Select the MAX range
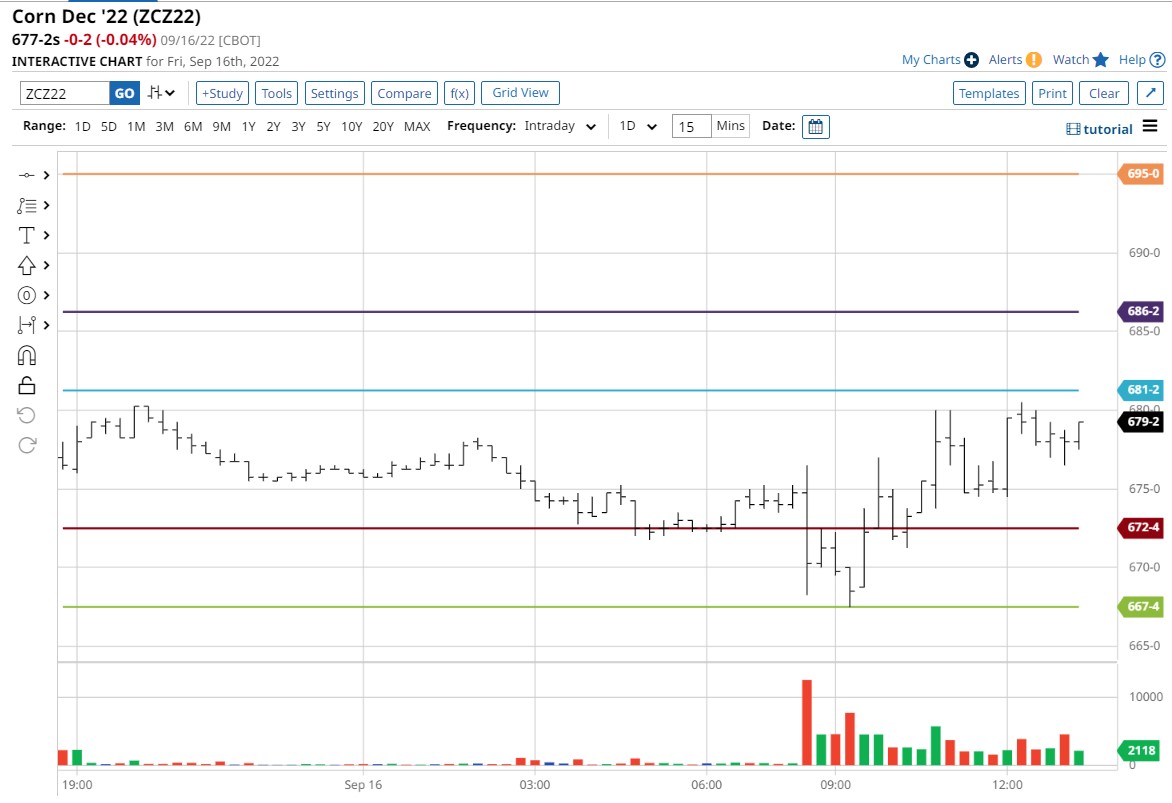1172x803 pixels. coord(417,126)
